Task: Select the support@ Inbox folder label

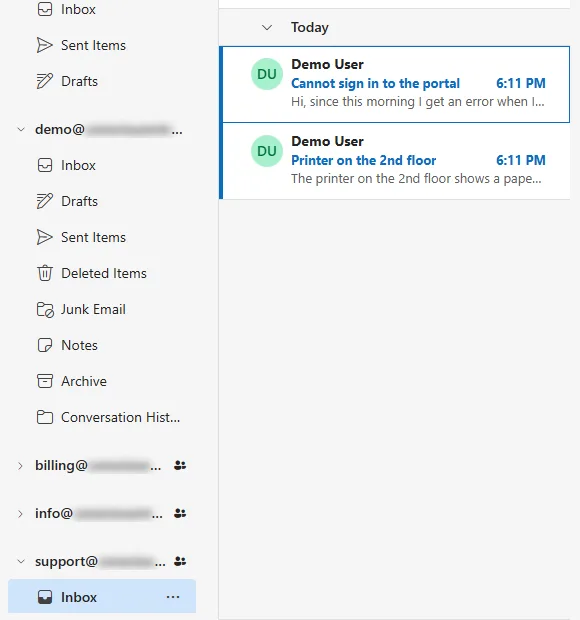Action: pos(79,597)
